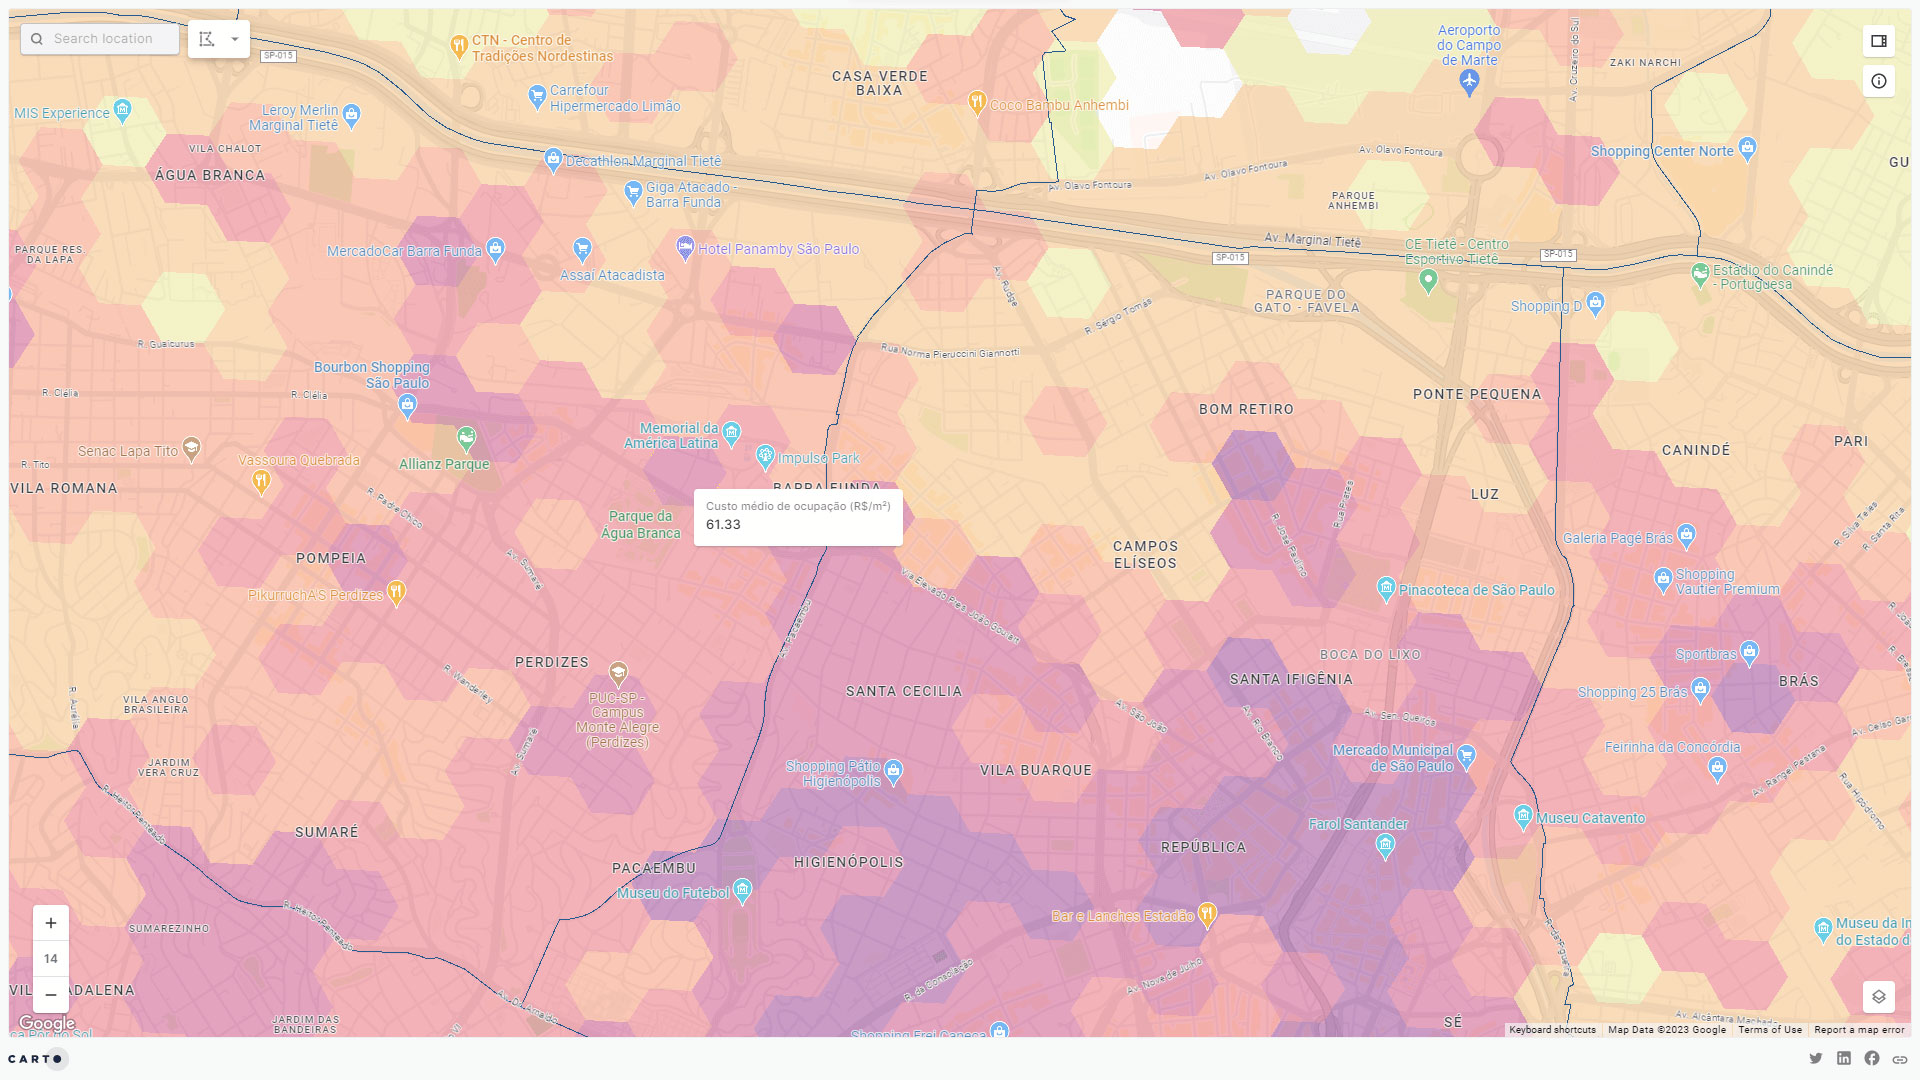
Task: Open Keyboard shortcuts link
Action: (1552, 1030)
